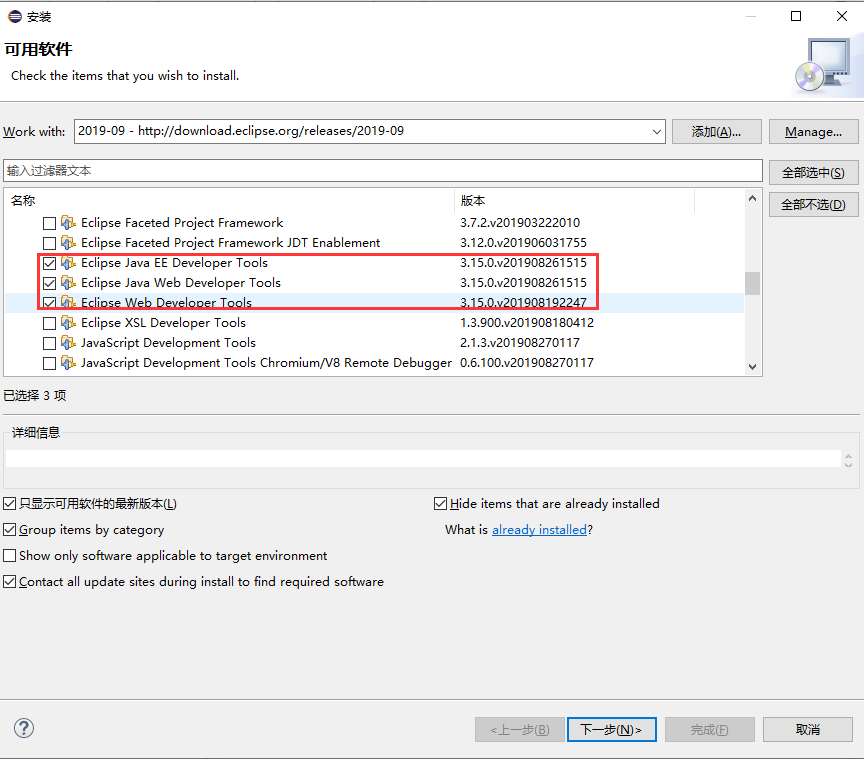Click 下一步(N) to continue

click(x=612, y=730)
